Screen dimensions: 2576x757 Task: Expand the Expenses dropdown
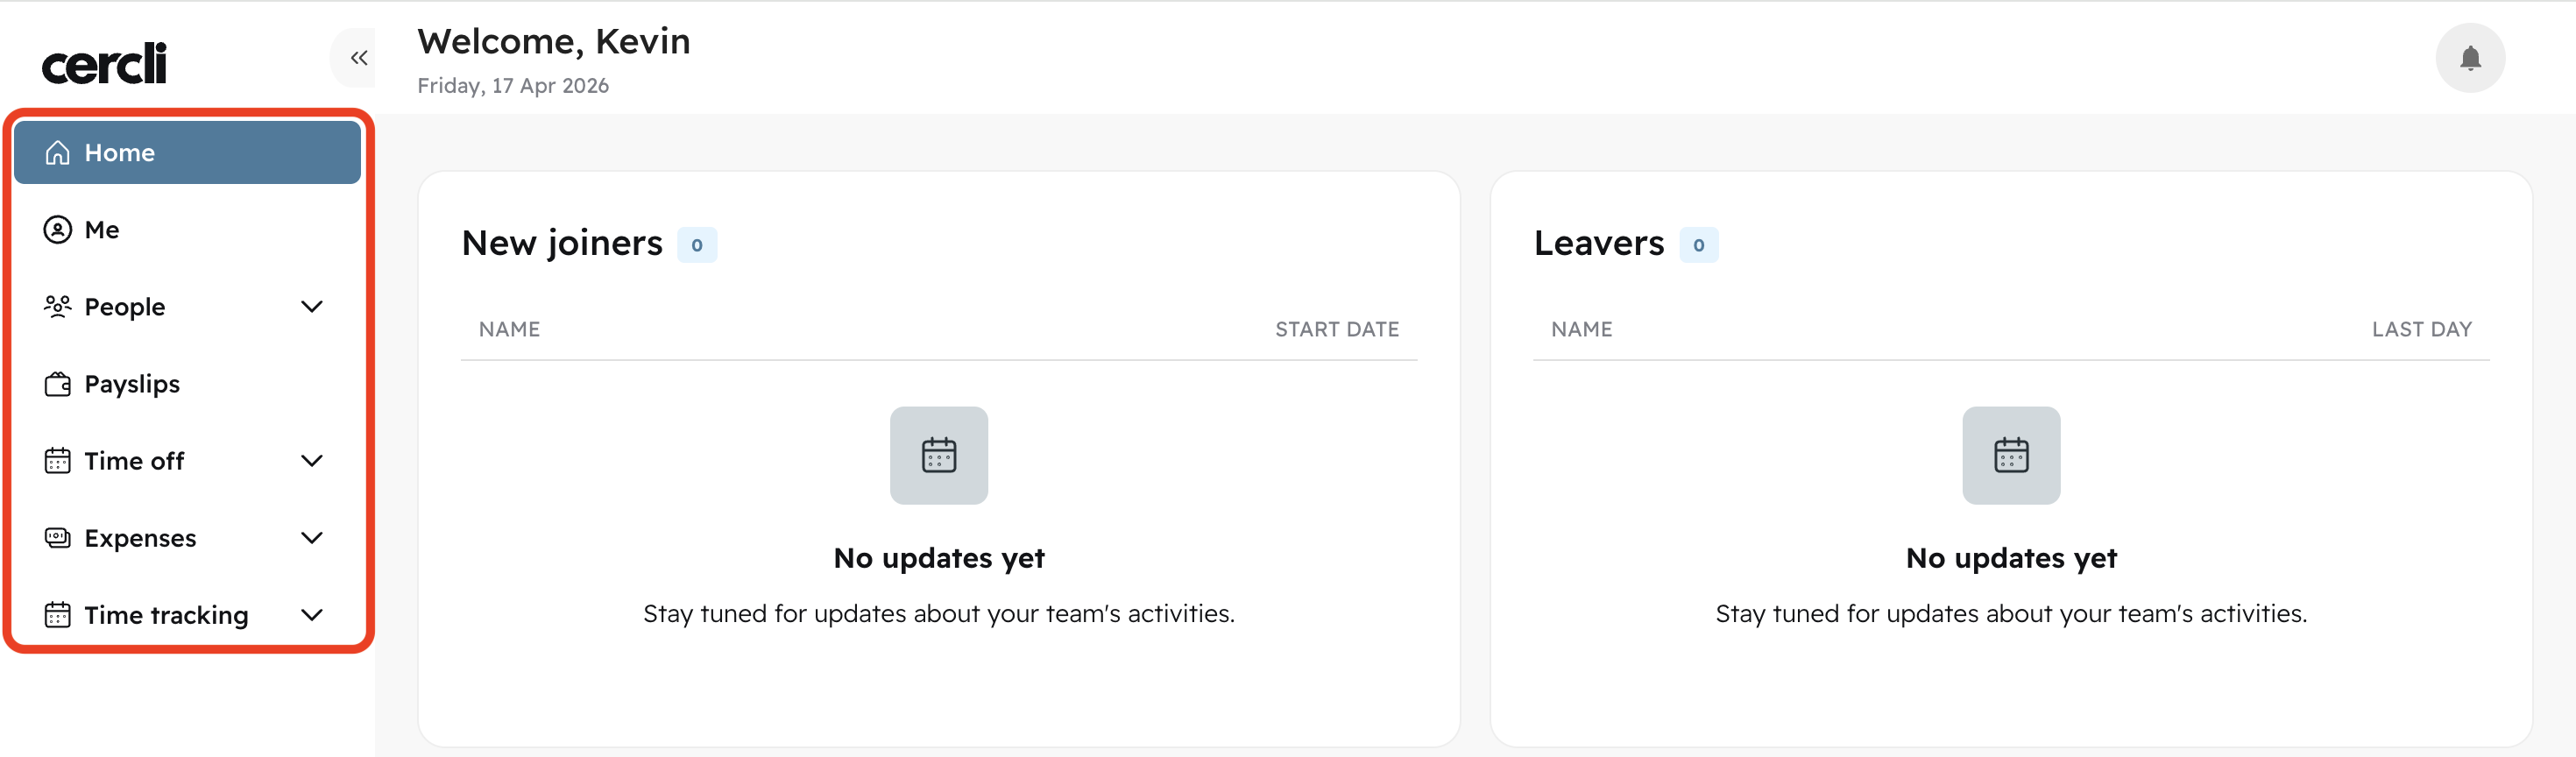[312, 538]
